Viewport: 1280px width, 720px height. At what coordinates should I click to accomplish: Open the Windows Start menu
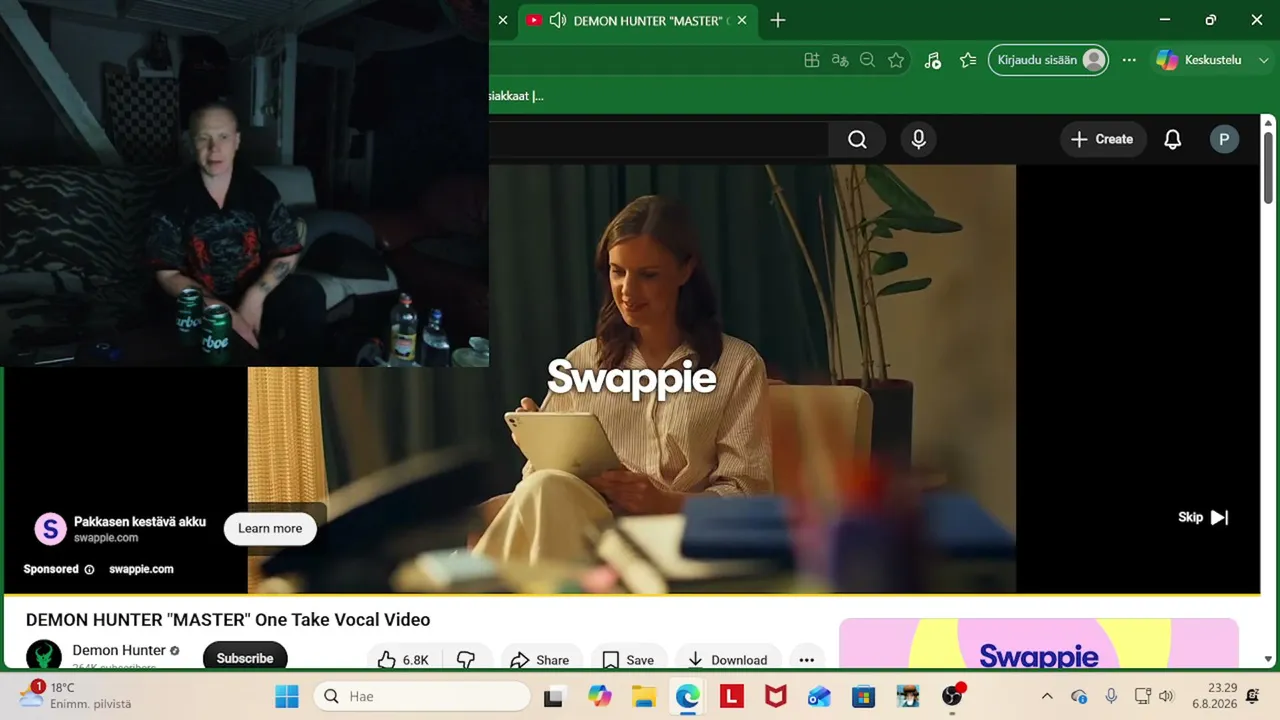pyautogui.click(x=287, y=696)
